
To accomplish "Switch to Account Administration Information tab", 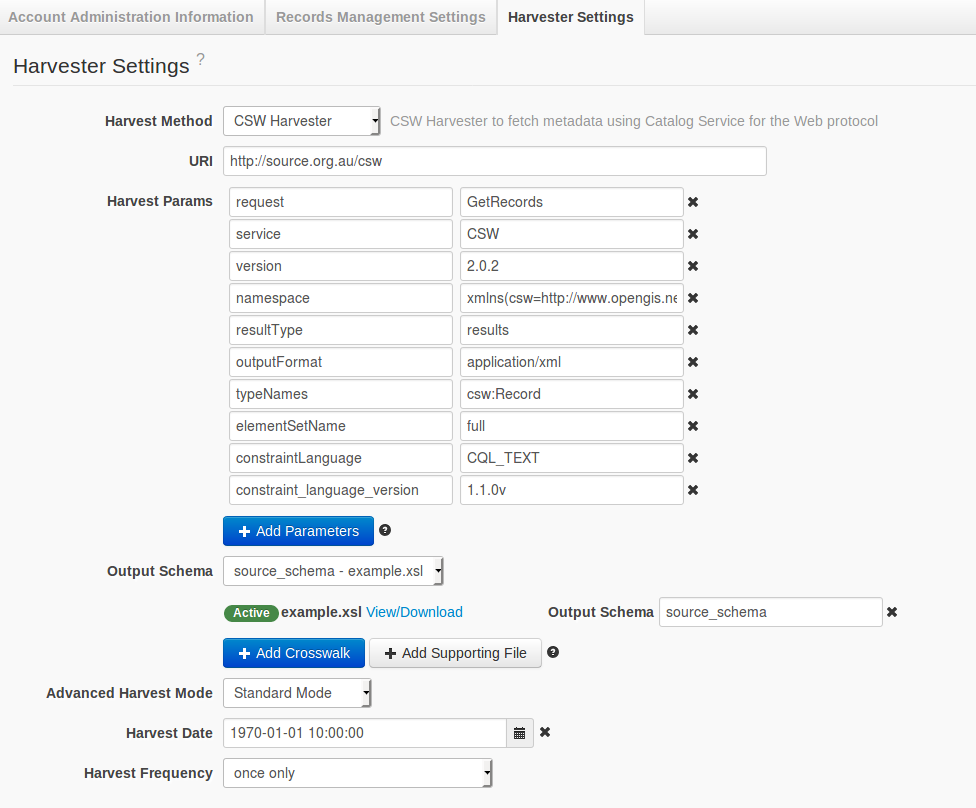I will [131, 17].
